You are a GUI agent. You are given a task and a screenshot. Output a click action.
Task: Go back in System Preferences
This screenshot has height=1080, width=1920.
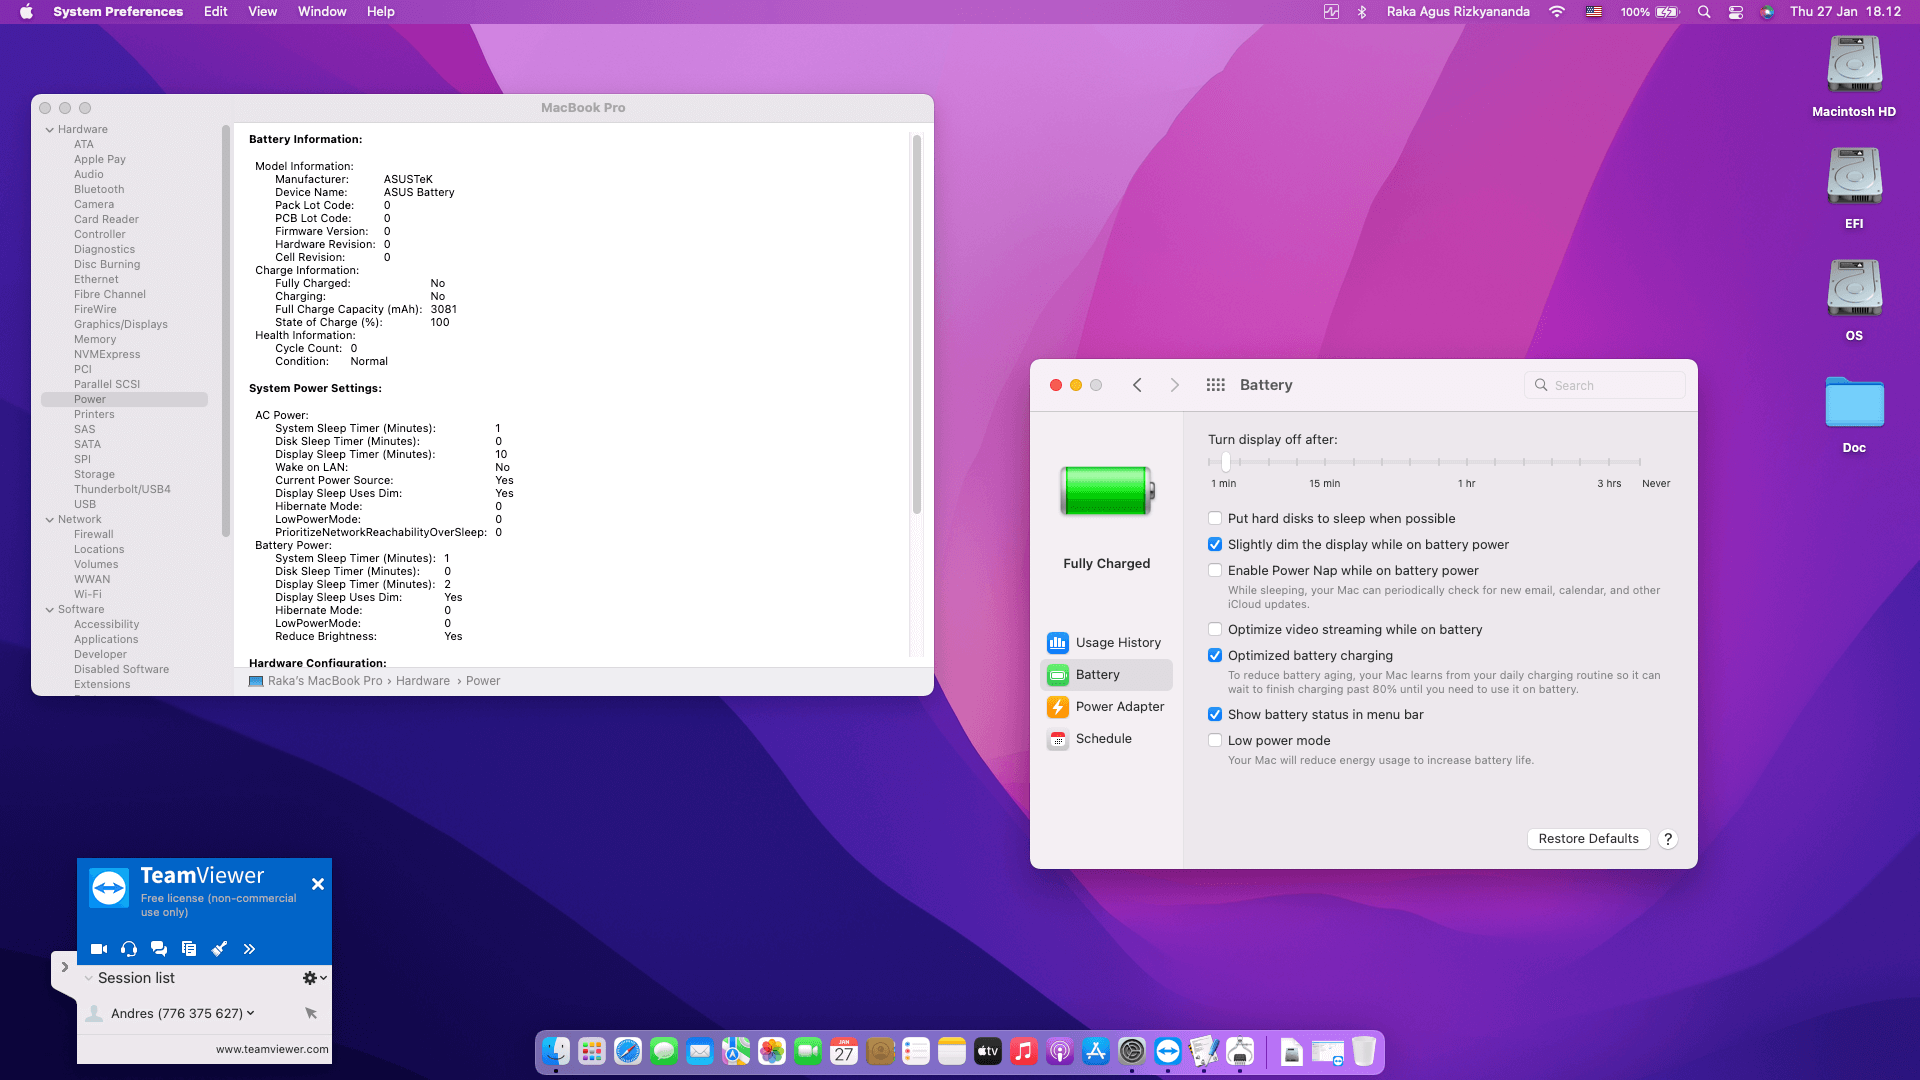[x=1137, y=385]
